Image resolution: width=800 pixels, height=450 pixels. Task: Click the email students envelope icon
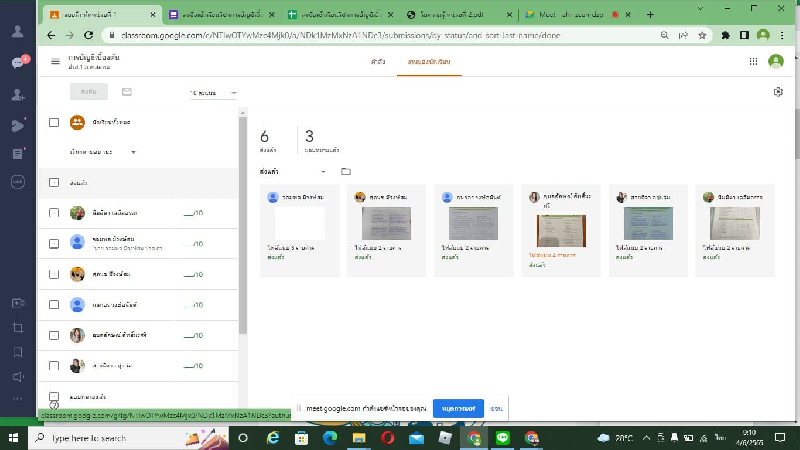(x=127, y=92)
